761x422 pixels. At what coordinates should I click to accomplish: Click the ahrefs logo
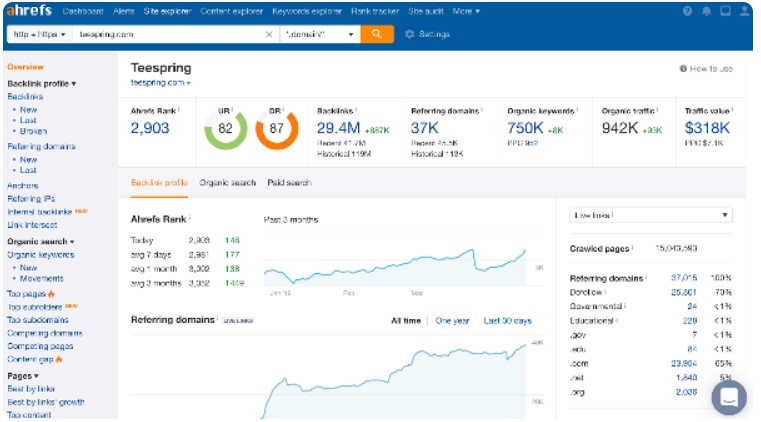[x=29, y=10]
